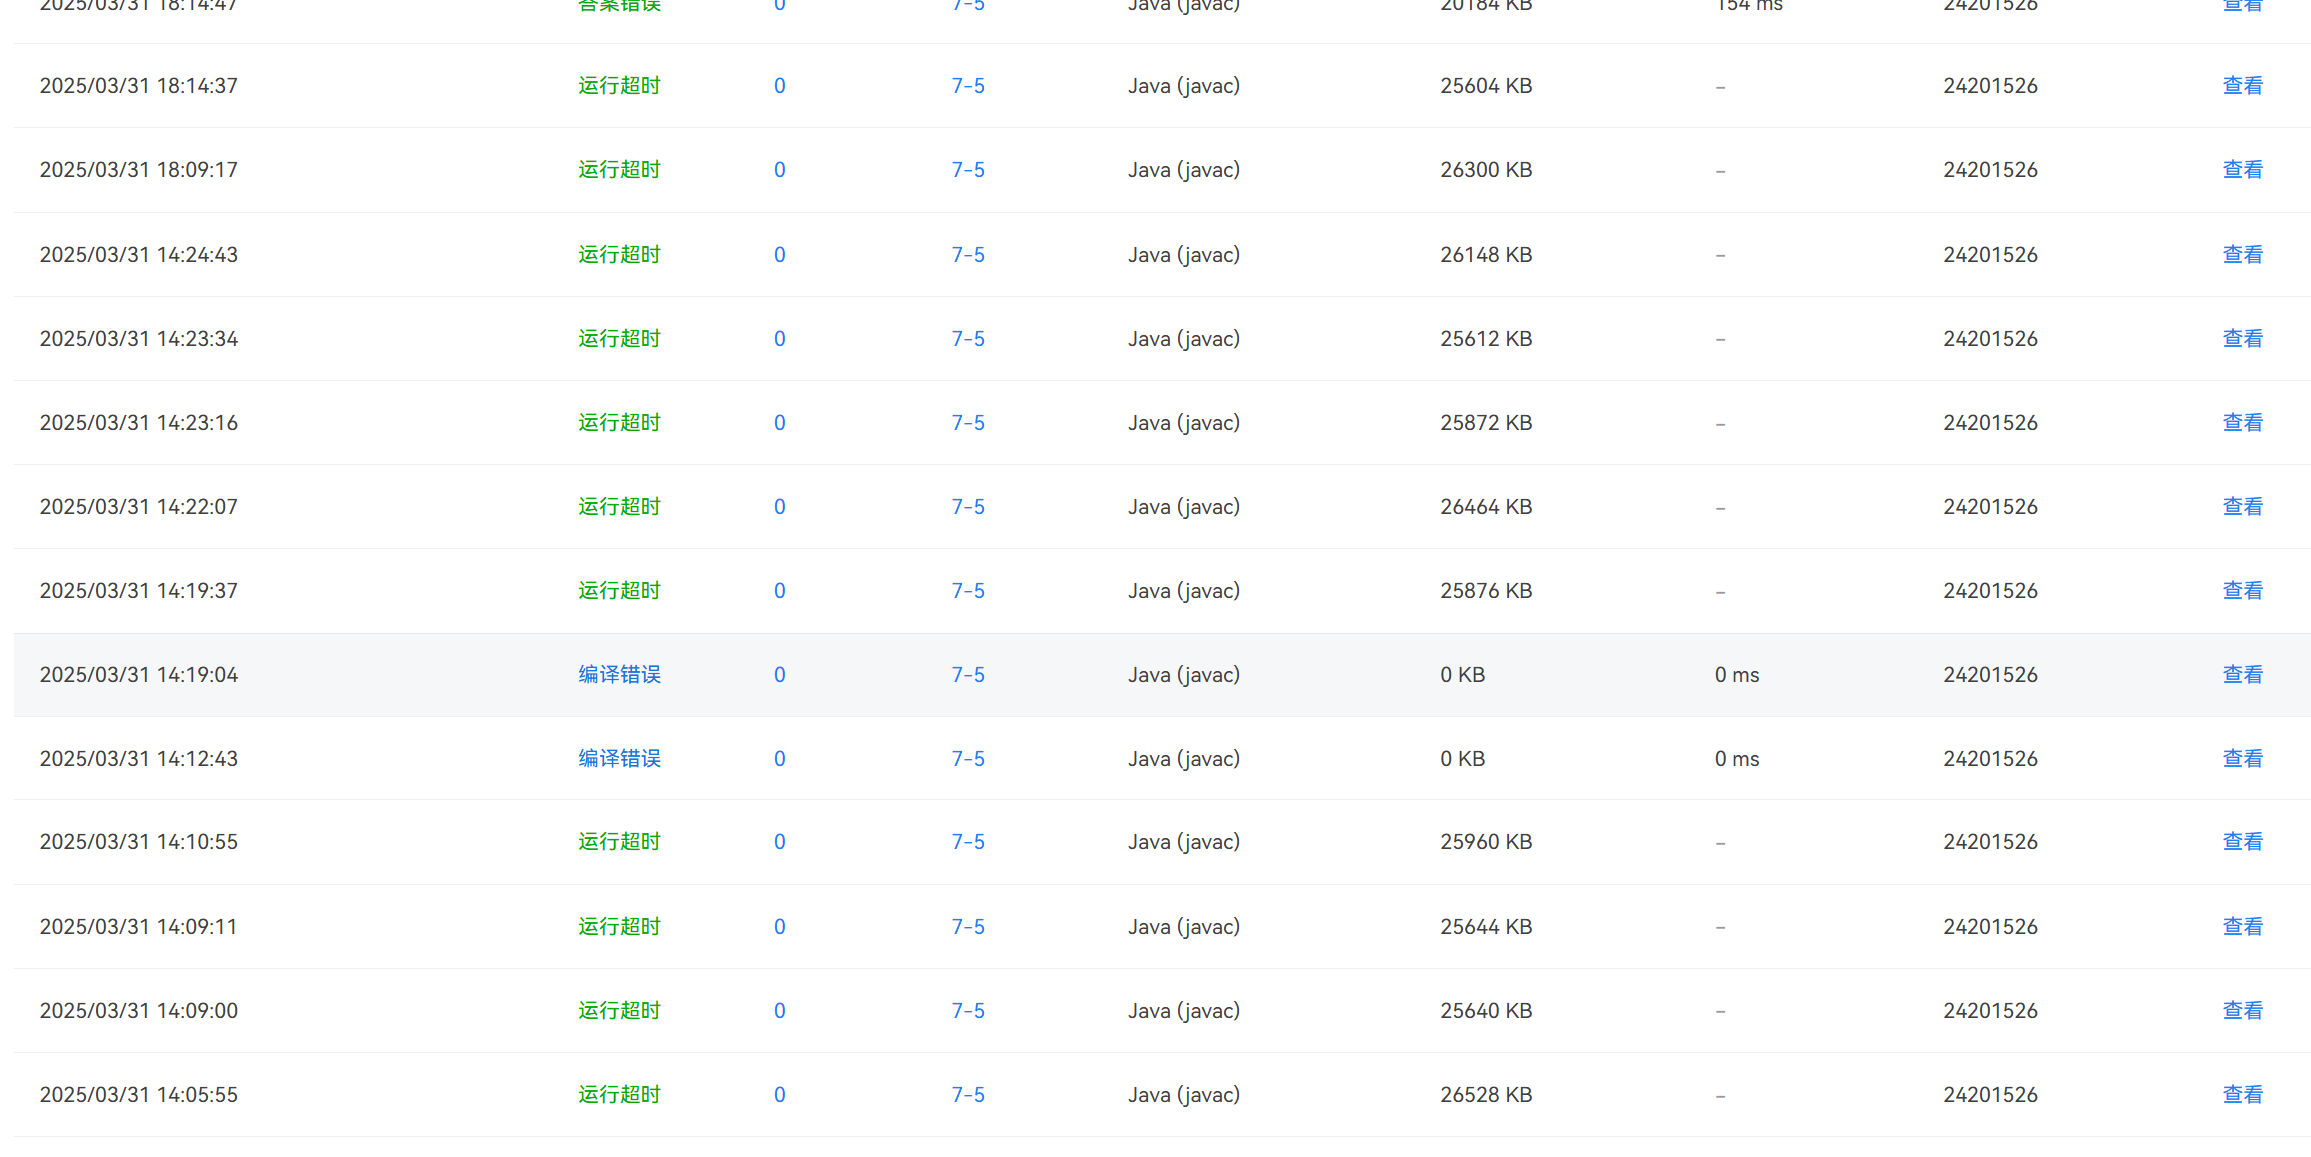Click 7-5 problem link for 14:19:37 row
The height and width of the screenshot is (1157, 2311).
click(967, 591)
